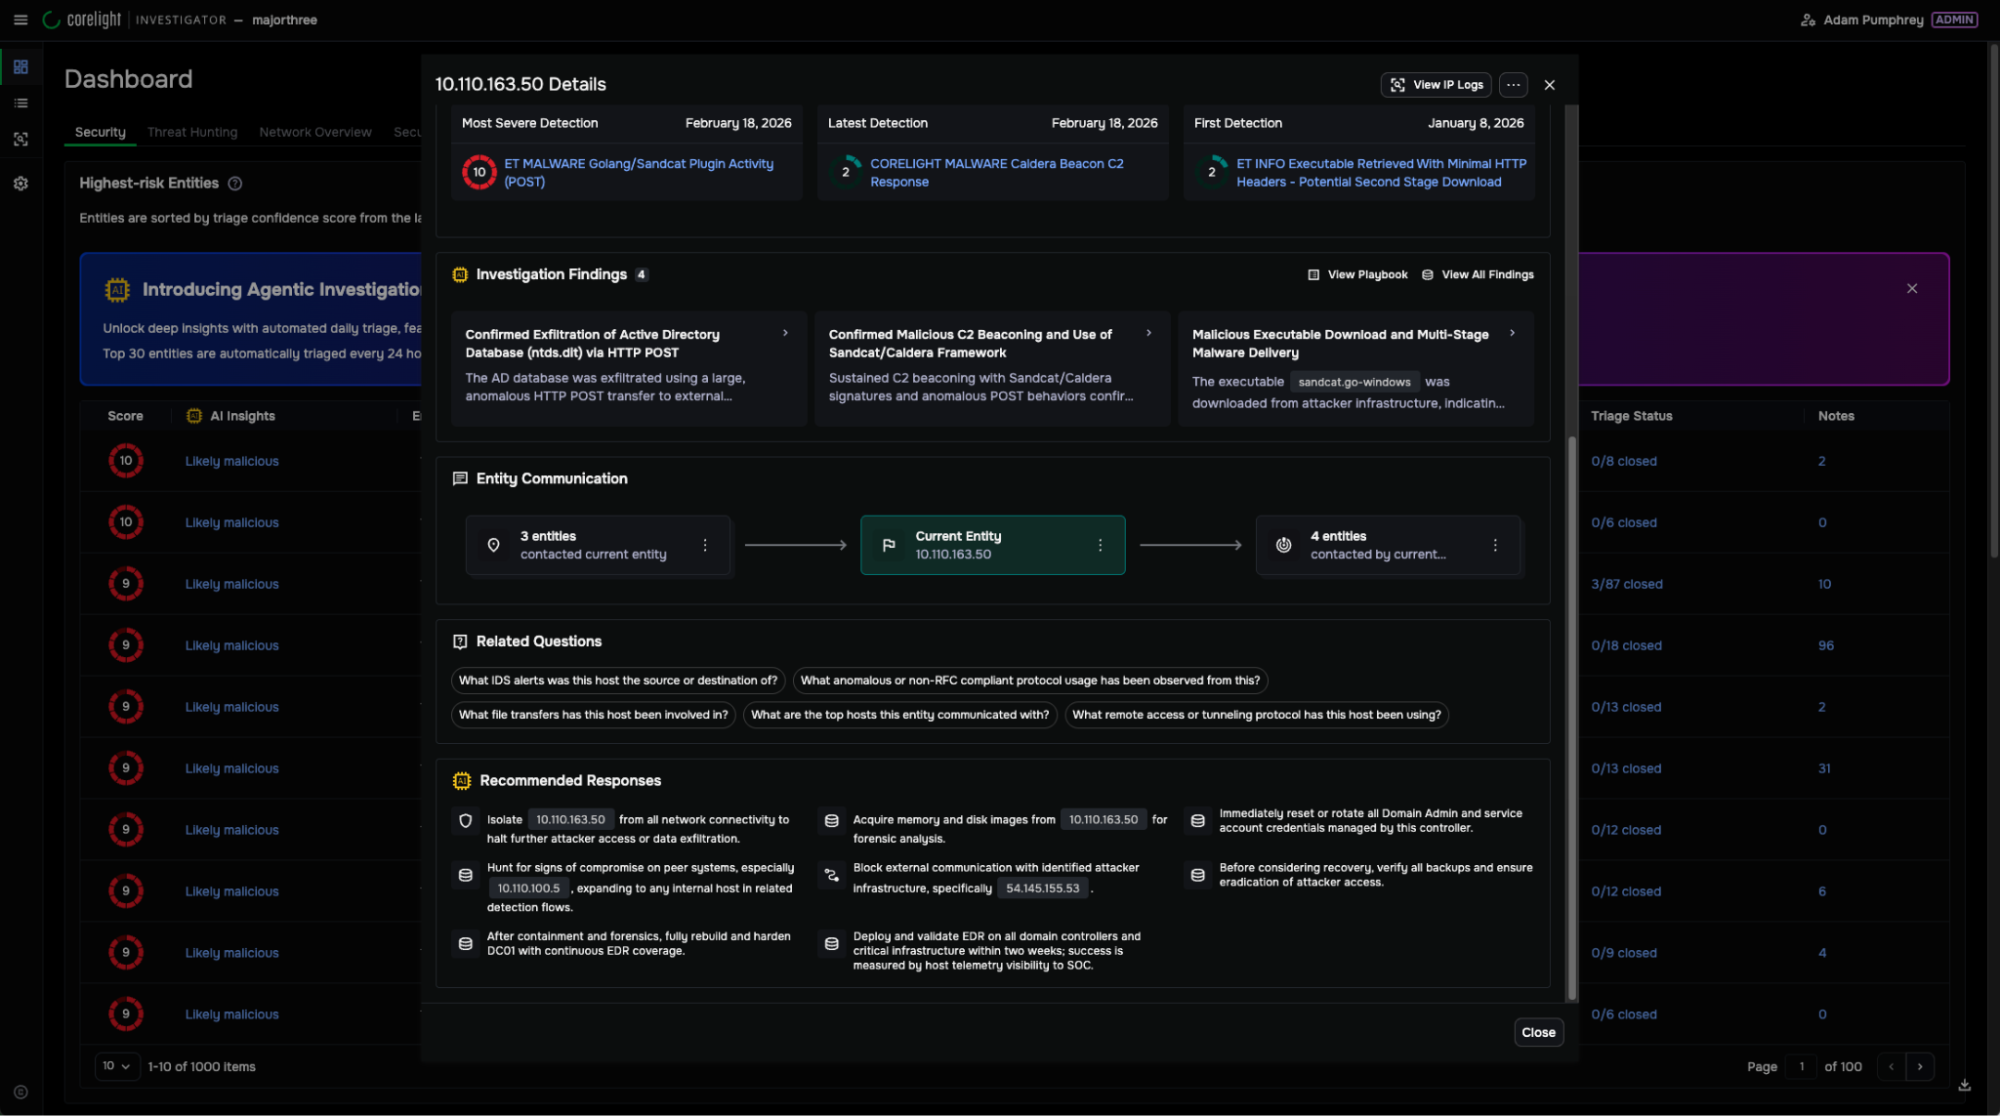
Task: Close the 10.110.163.50 Details panel
Action: click(x=1549, y=85)
